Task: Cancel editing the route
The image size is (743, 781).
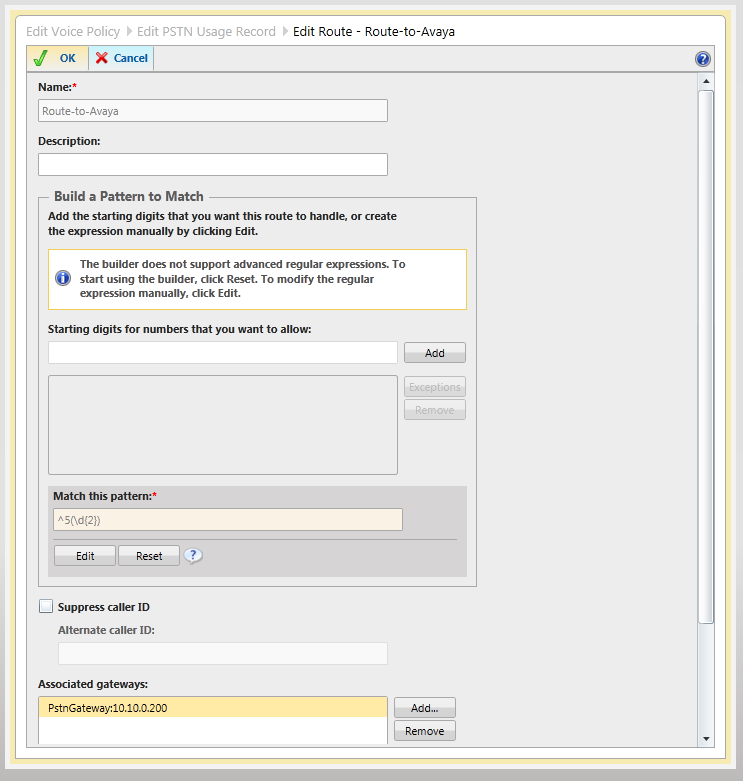Action: point(122,58)
